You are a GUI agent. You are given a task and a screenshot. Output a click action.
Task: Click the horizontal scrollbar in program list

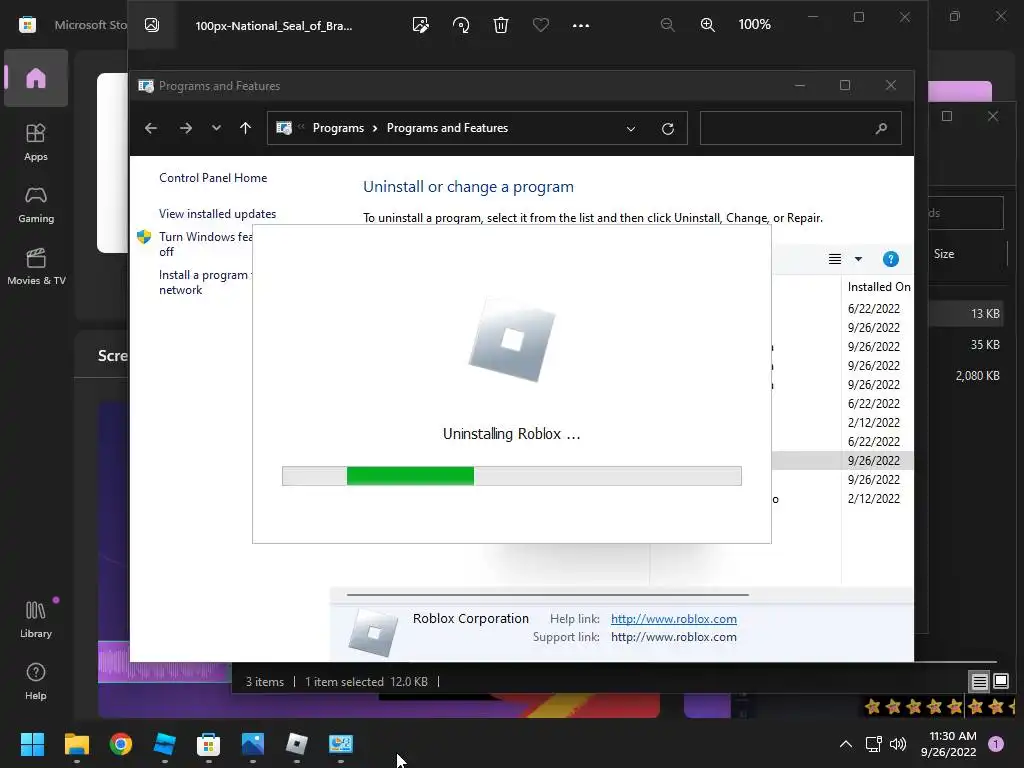(x=548, y=595)
